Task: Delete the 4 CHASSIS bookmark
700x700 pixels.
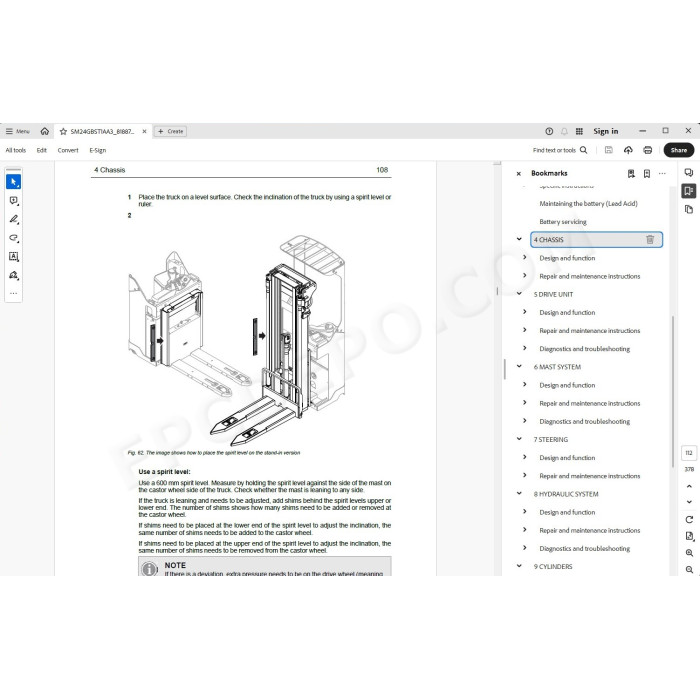Action: point(650,240)
